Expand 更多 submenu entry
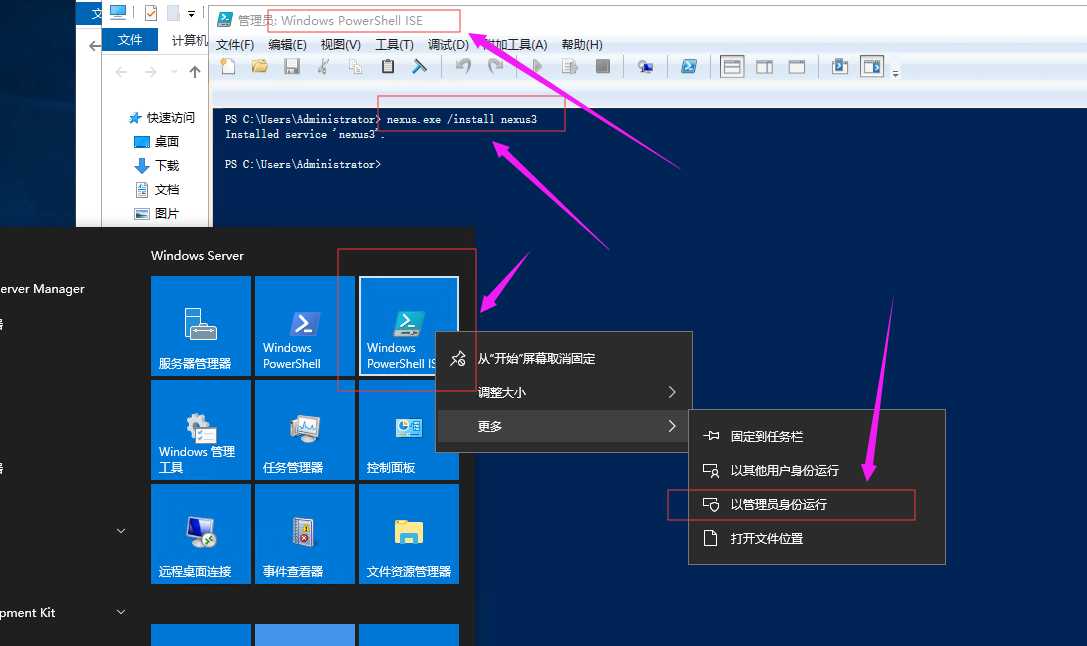Viewport: 1087px width, 646px height. (564, 426)
